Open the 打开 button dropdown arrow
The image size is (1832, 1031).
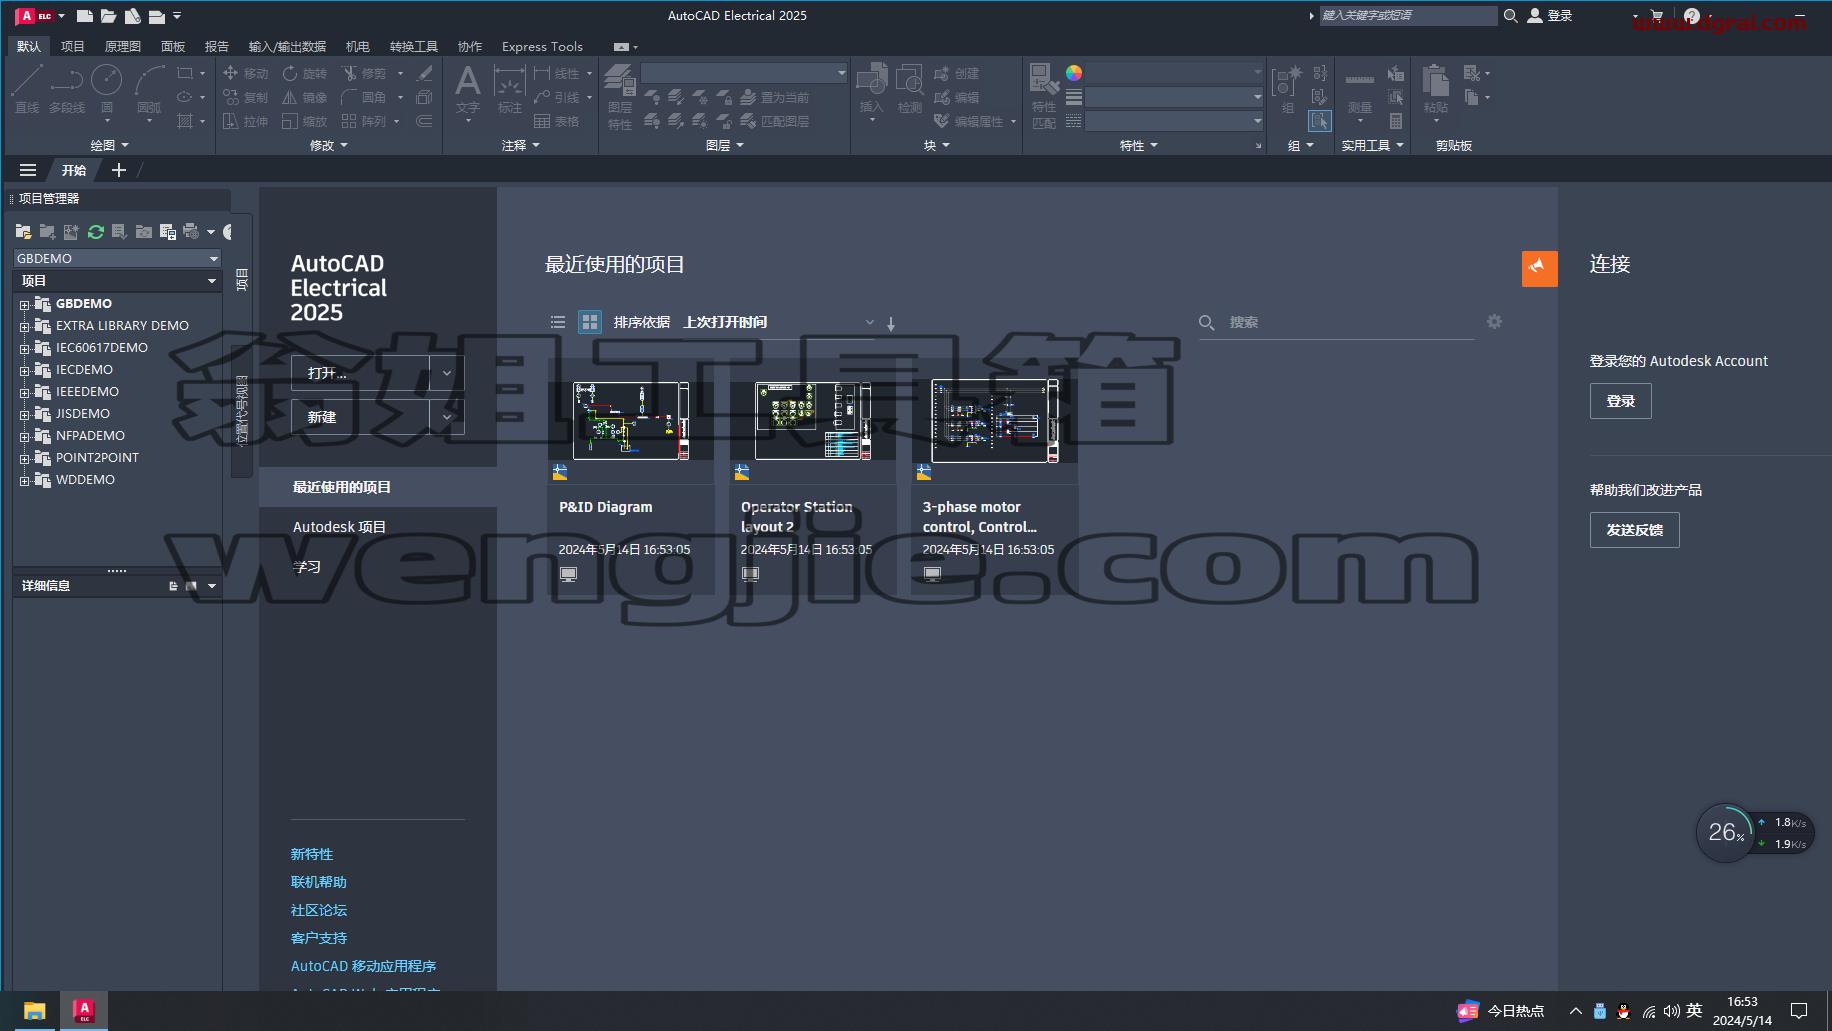coord(447,373)
